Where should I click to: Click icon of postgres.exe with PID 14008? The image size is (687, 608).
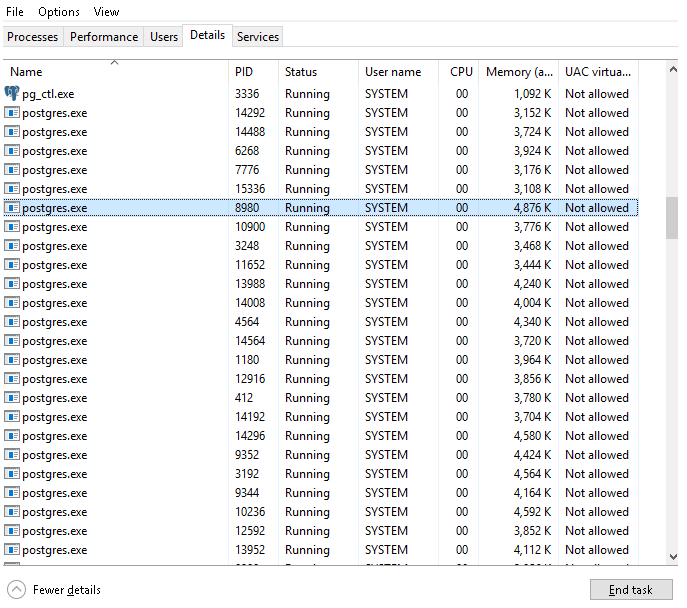[x=12, y=303]
